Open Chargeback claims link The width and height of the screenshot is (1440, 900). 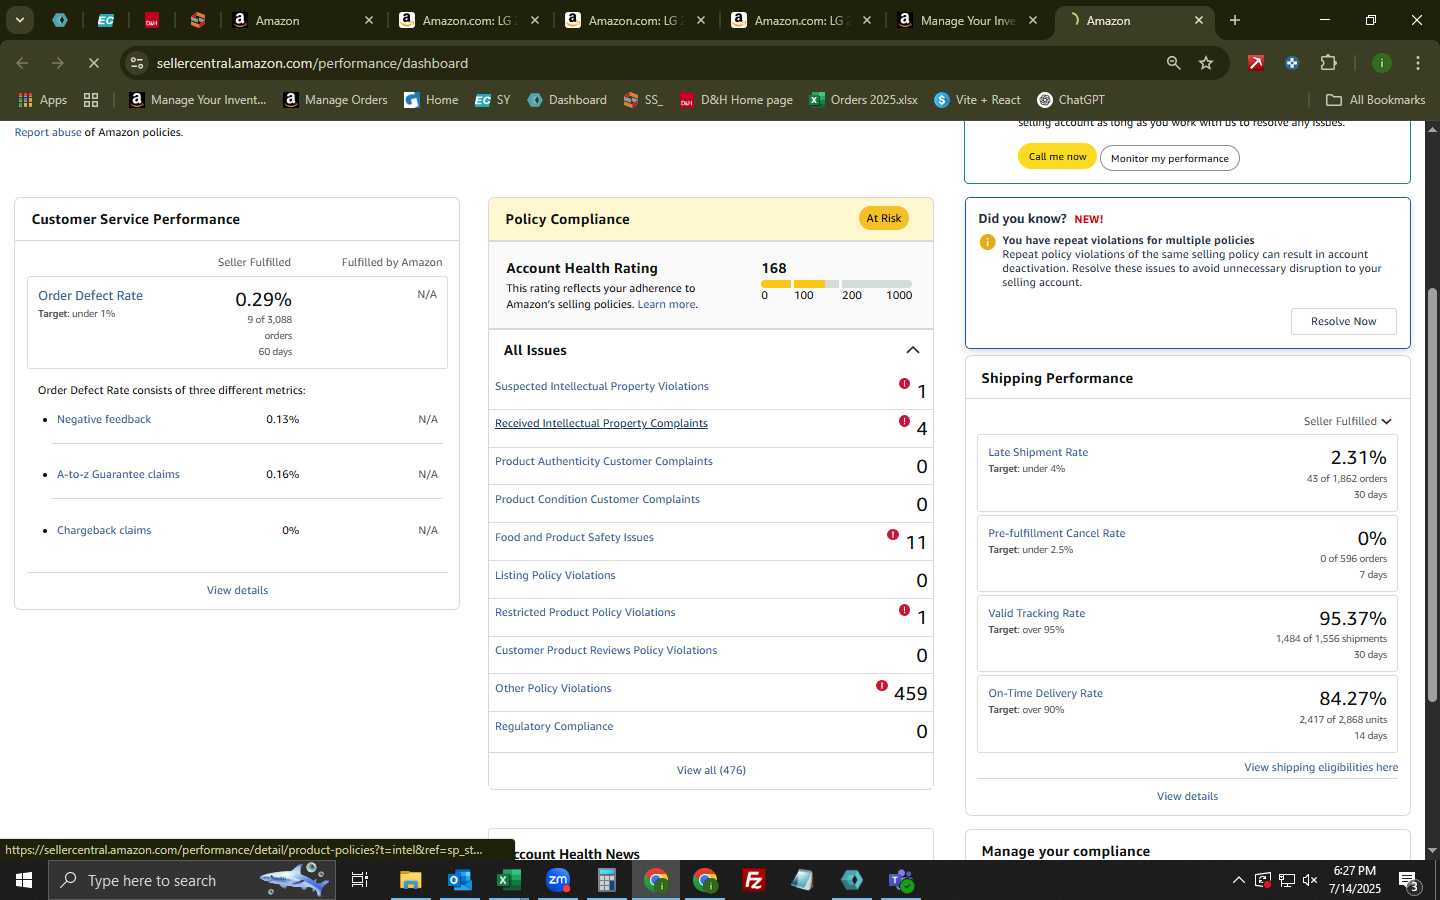pyautogui.click(x=104, y=531)
